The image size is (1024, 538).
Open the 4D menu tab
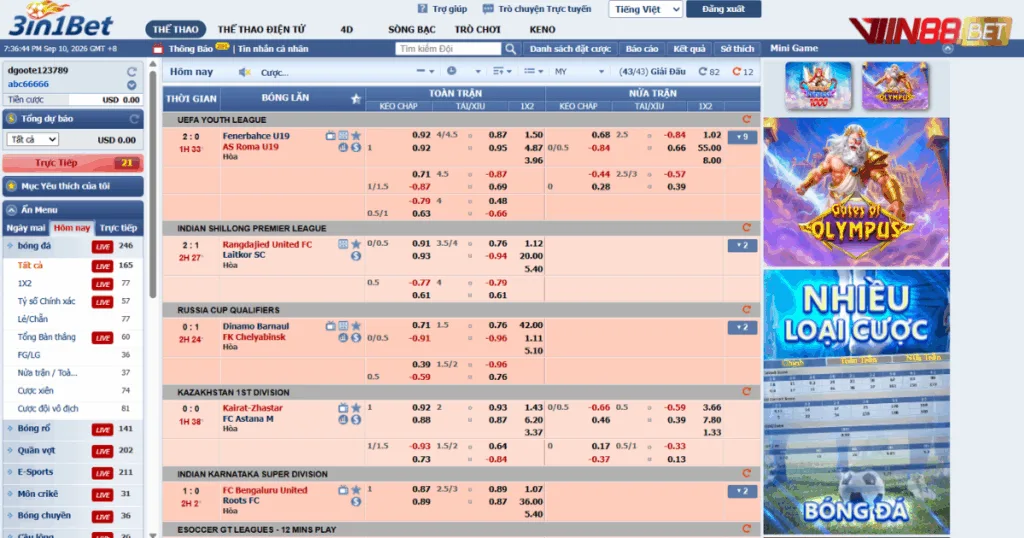[x=347, y=29]
